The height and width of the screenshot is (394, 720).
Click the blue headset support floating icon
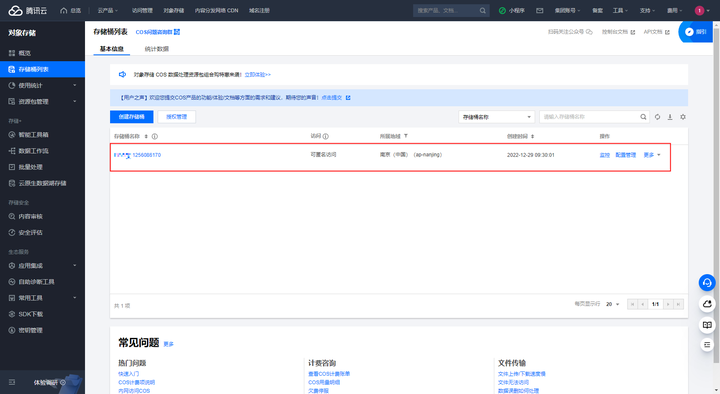(707, 282)
